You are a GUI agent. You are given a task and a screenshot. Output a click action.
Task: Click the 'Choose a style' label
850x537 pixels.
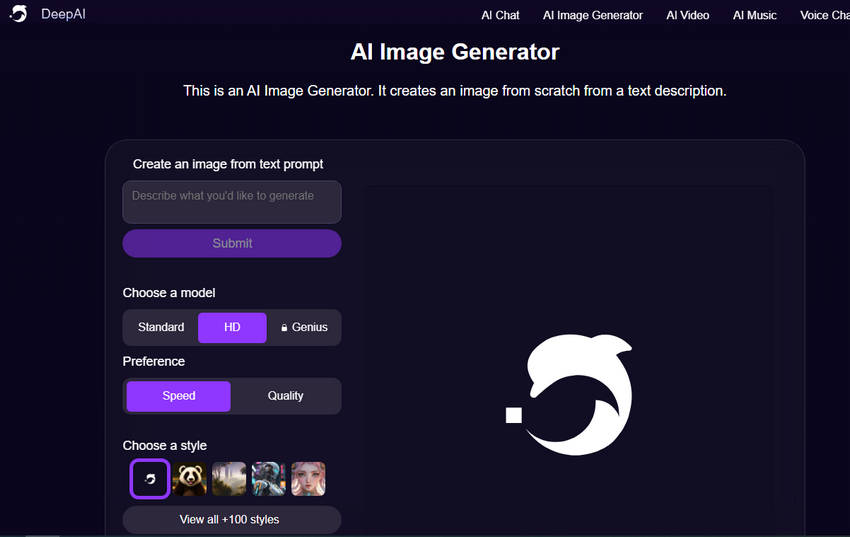pyautogui.click(x=165, y=445)
